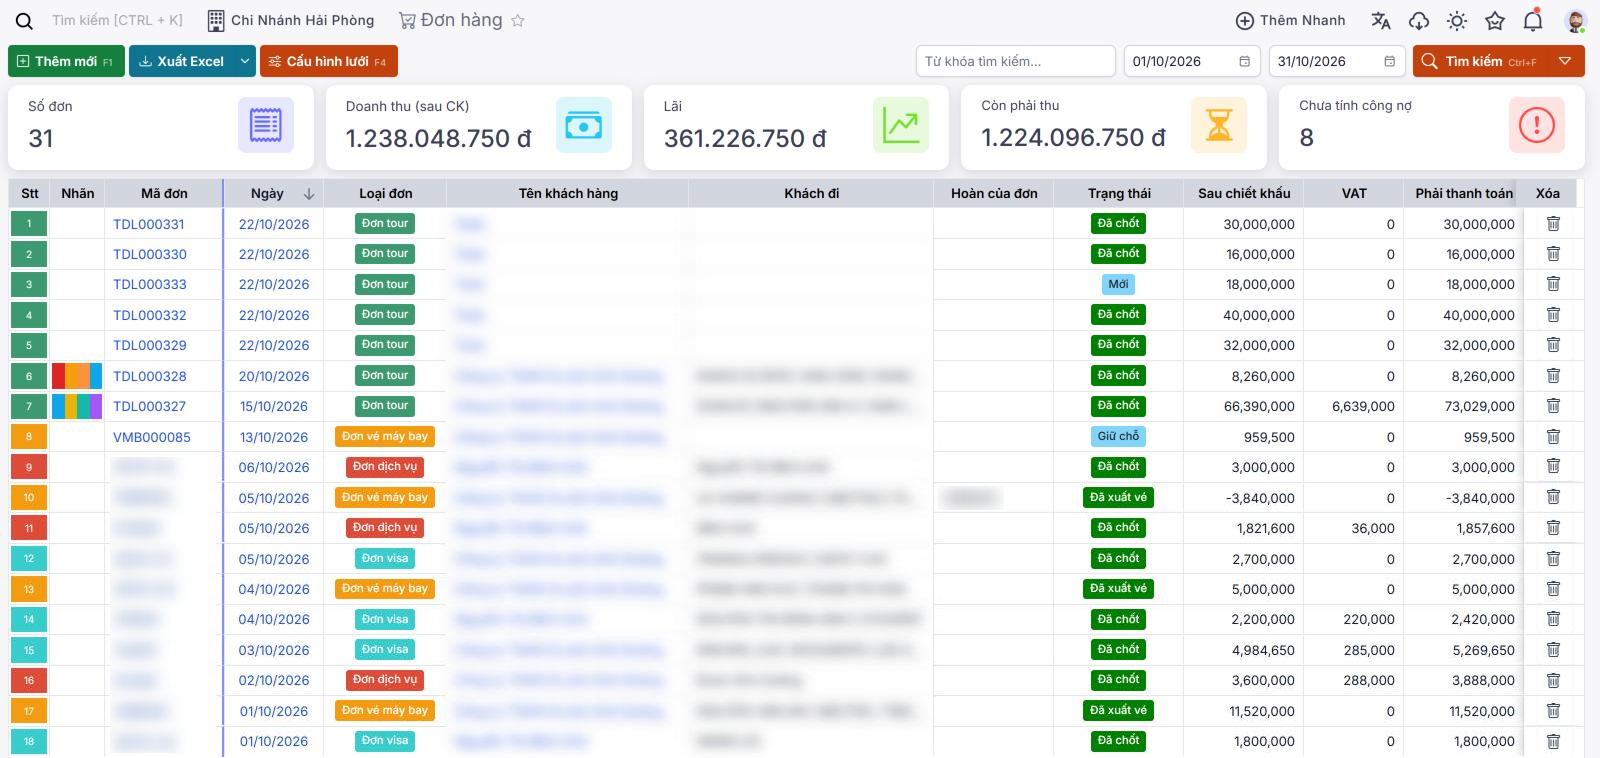Click trash icon on row 18
Viewport: 1600px width, 758px height.
tap(1553, 741)
